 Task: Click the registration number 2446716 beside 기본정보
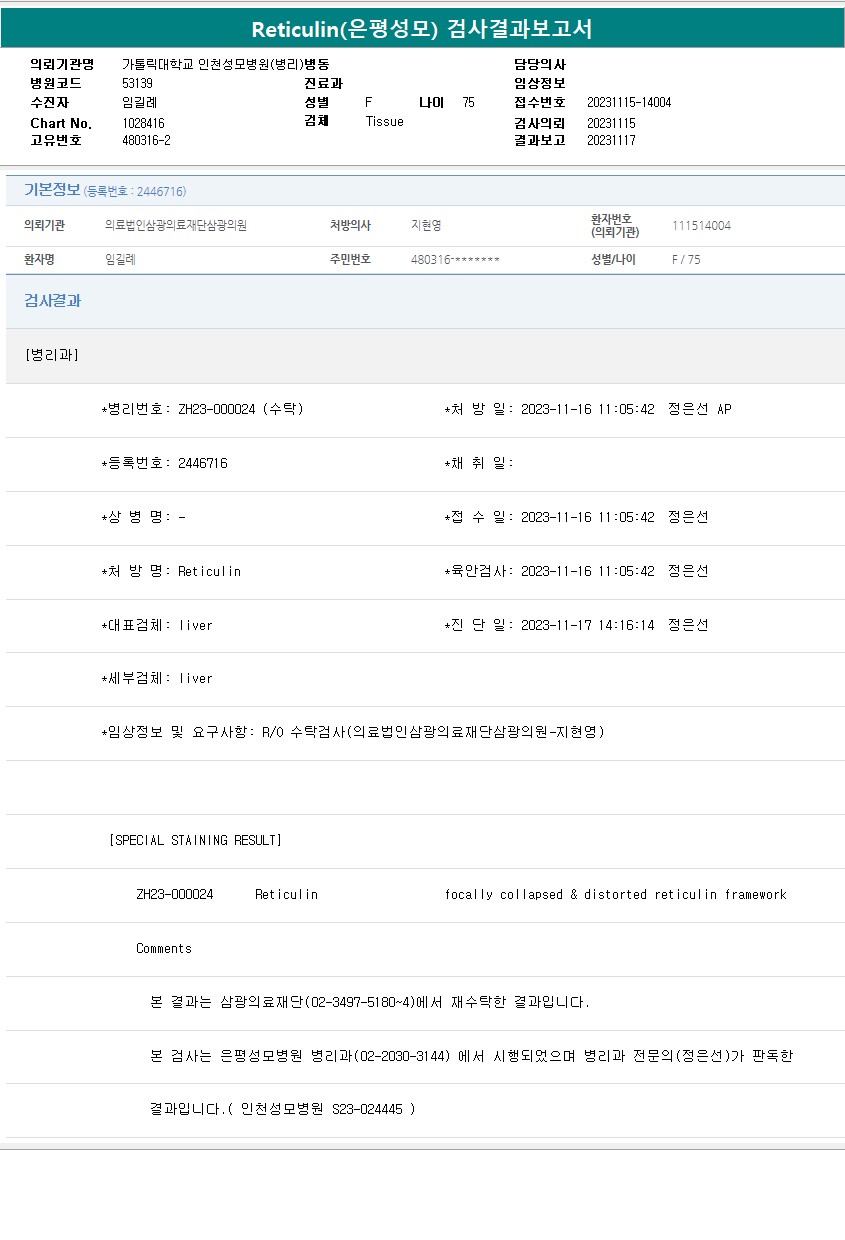[134, 191]
